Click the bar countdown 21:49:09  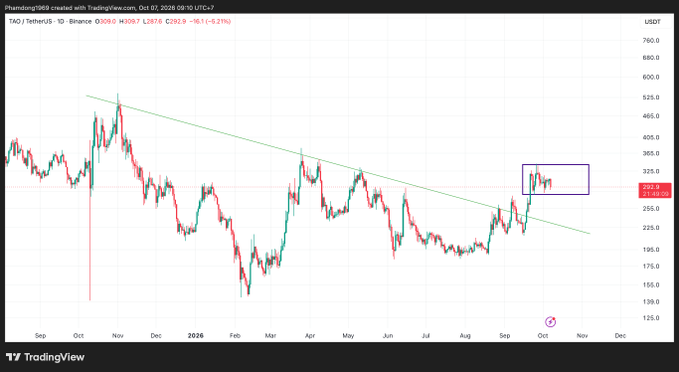(655, 194)
